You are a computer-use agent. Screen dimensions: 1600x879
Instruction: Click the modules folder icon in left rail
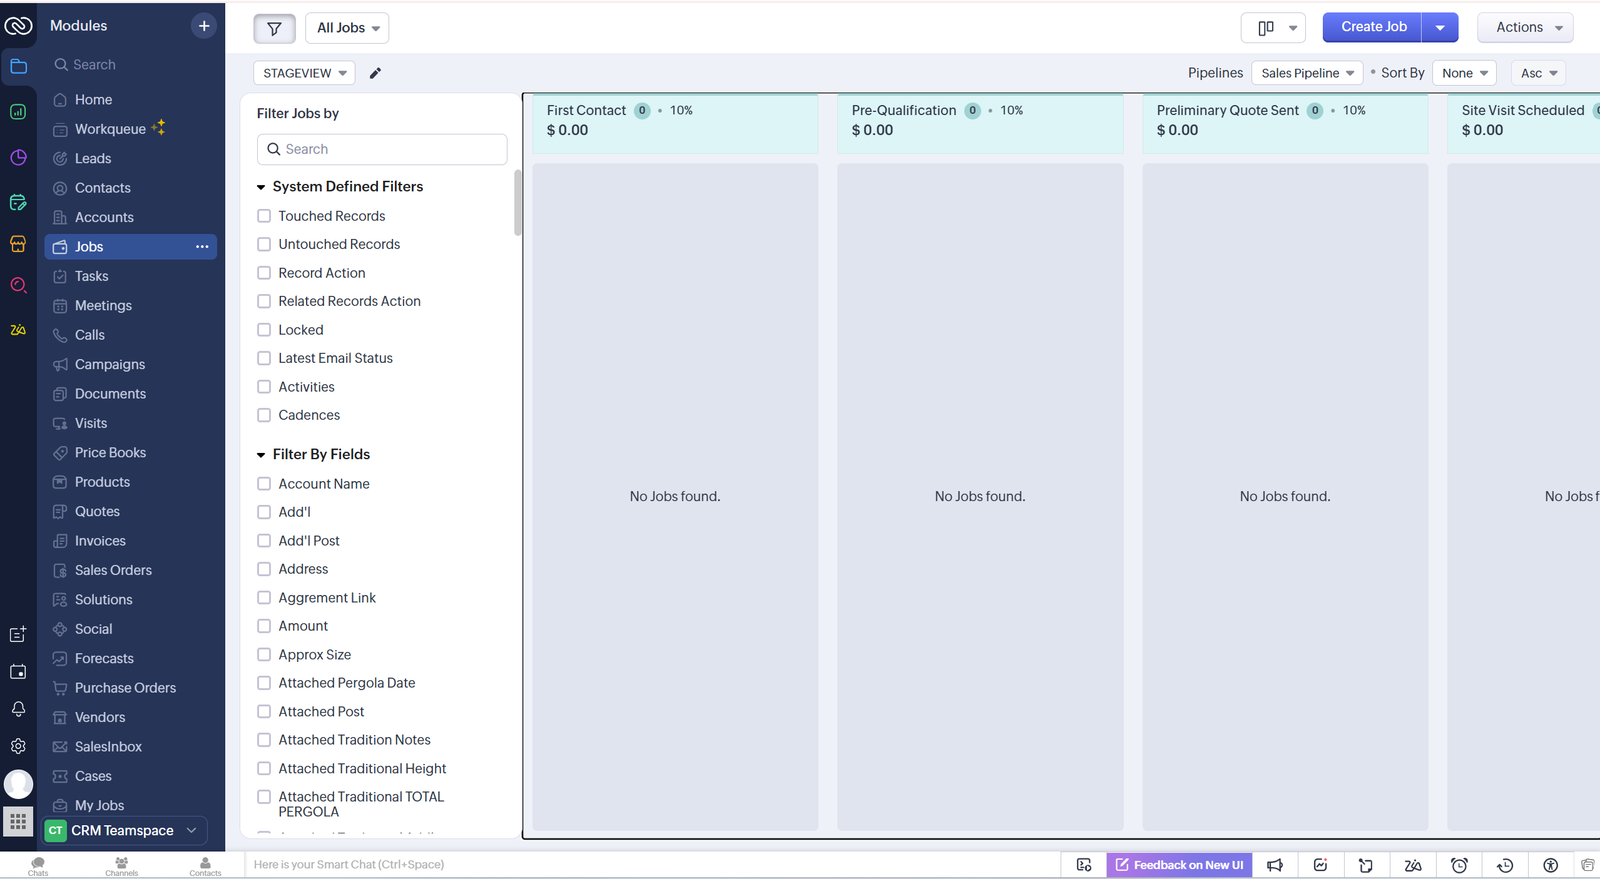(18, 67)
